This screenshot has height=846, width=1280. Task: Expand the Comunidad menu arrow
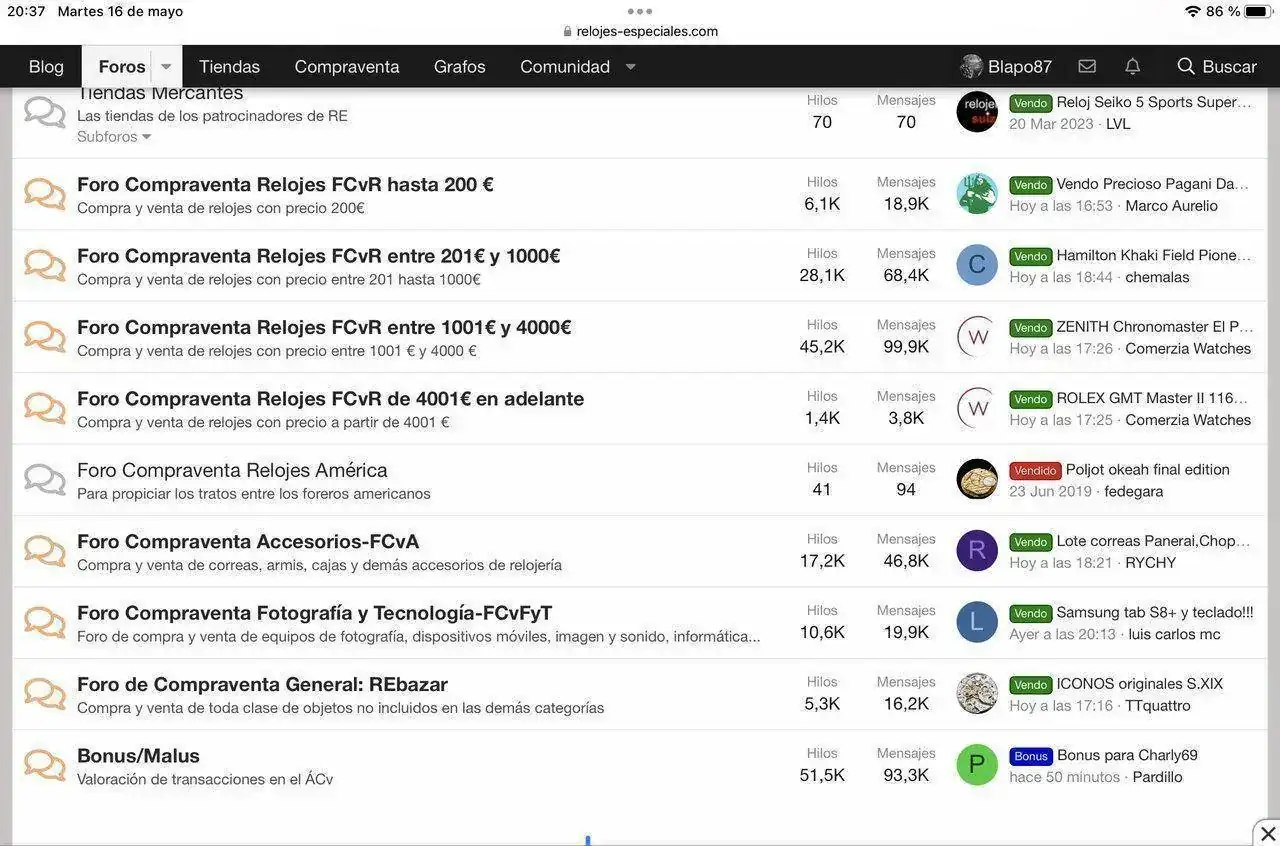tap(630, 66)
